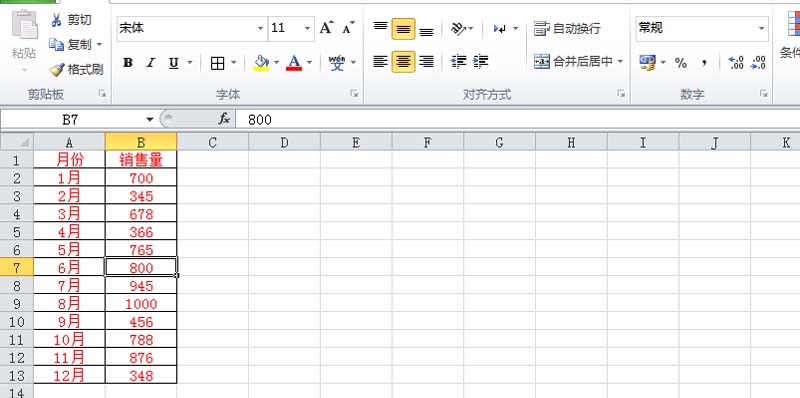The width and height of the screenshot is (800, 398).
Task: Decrease font size with small A
Action: tap(348, 28)
